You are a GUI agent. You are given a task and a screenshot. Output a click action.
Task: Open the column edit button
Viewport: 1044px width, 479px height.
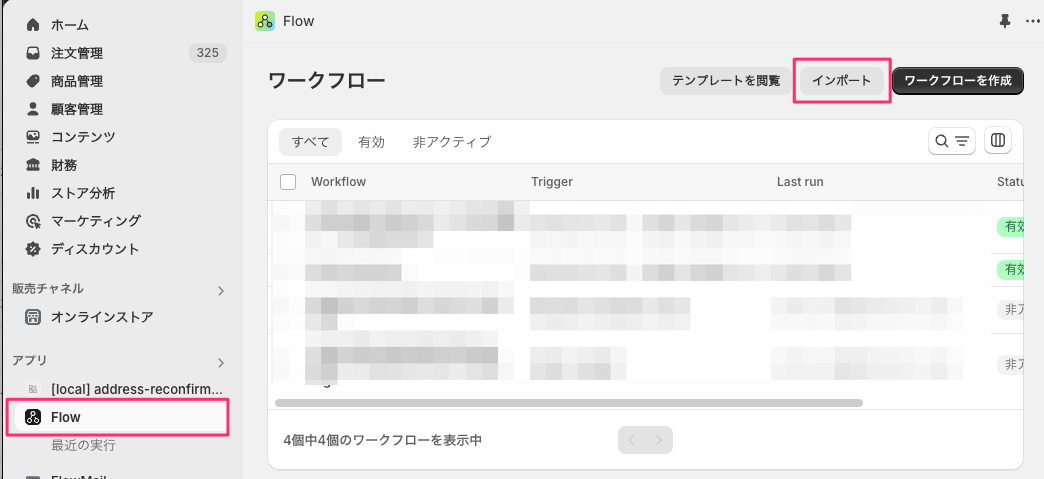click(x=997, y=141)
